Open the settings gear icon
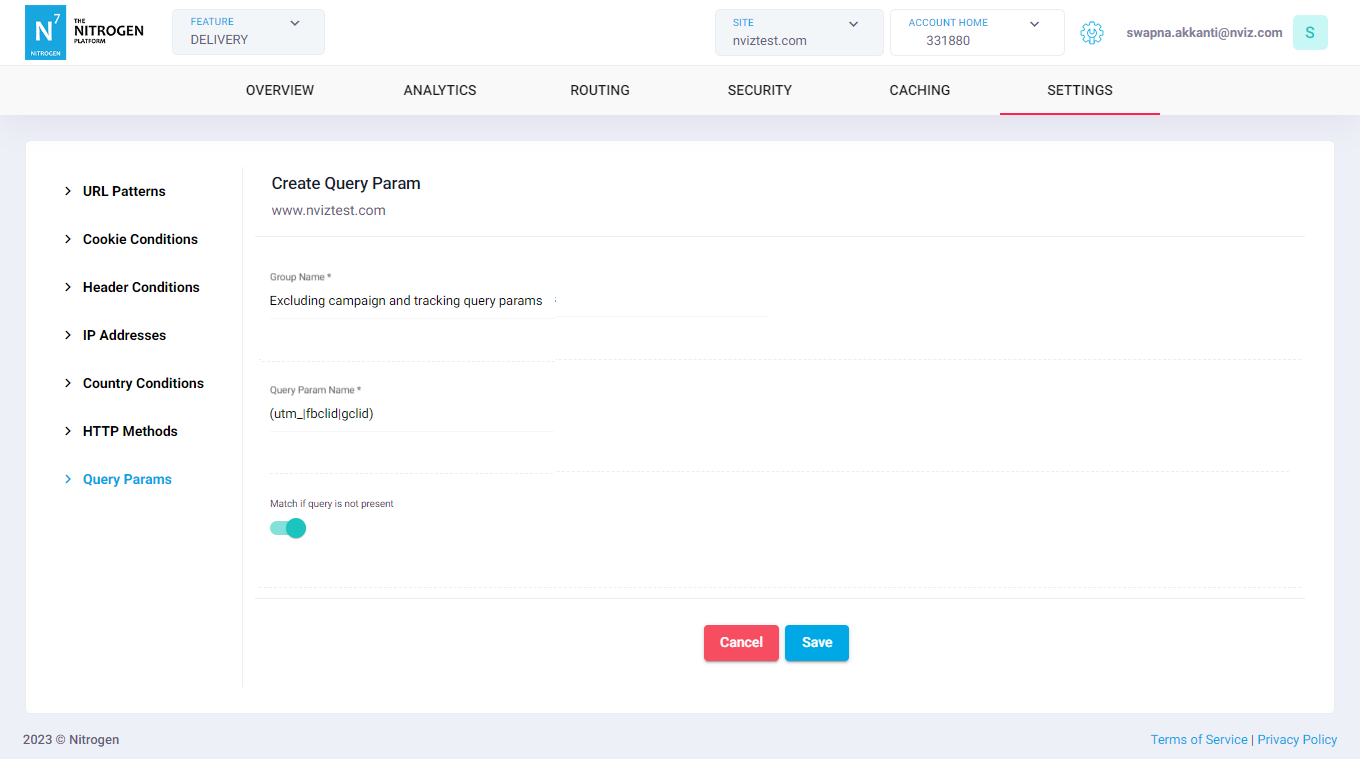 click(1091, 33)
